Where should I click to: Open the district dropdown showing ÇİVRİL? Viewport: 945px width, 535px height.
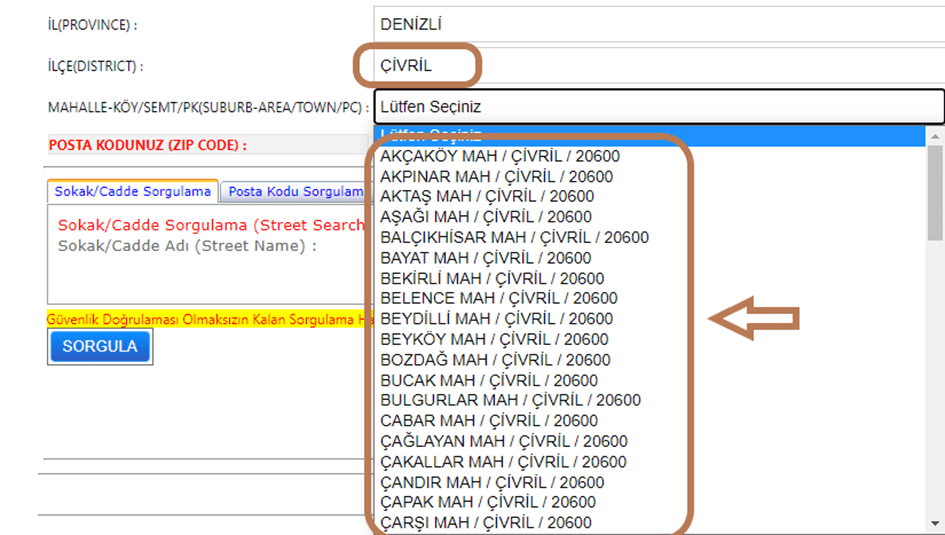655,67
